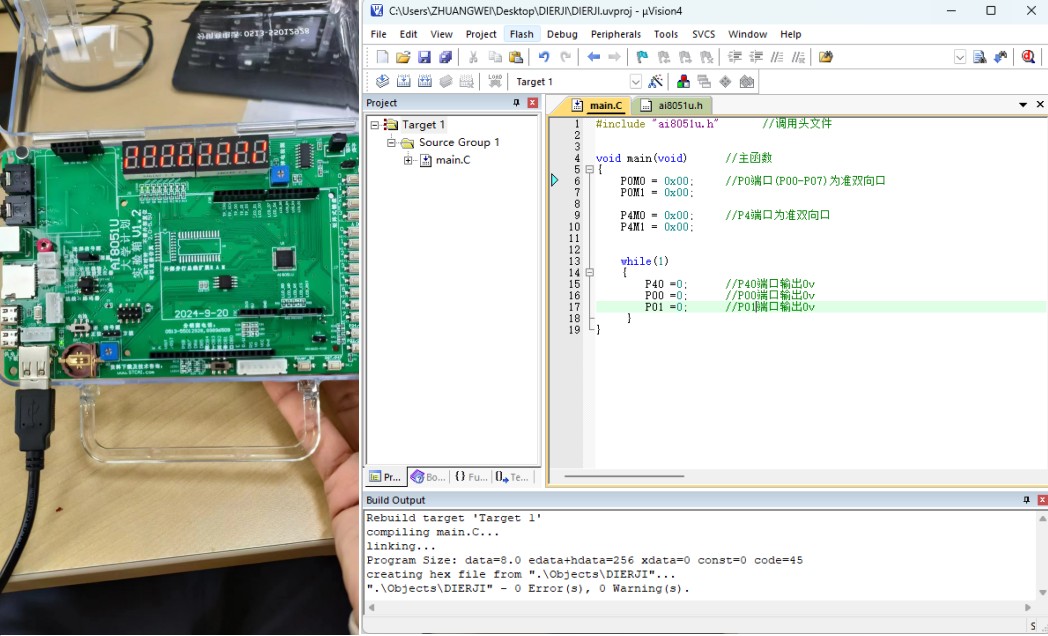Select the Project panel tab at bottom

(x=386, y=477)
